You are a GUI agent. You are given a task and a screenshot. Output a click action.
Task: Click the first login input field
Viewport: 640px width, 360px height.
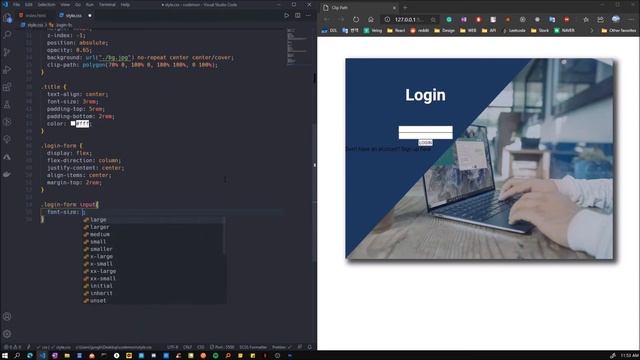click(425, 129)
